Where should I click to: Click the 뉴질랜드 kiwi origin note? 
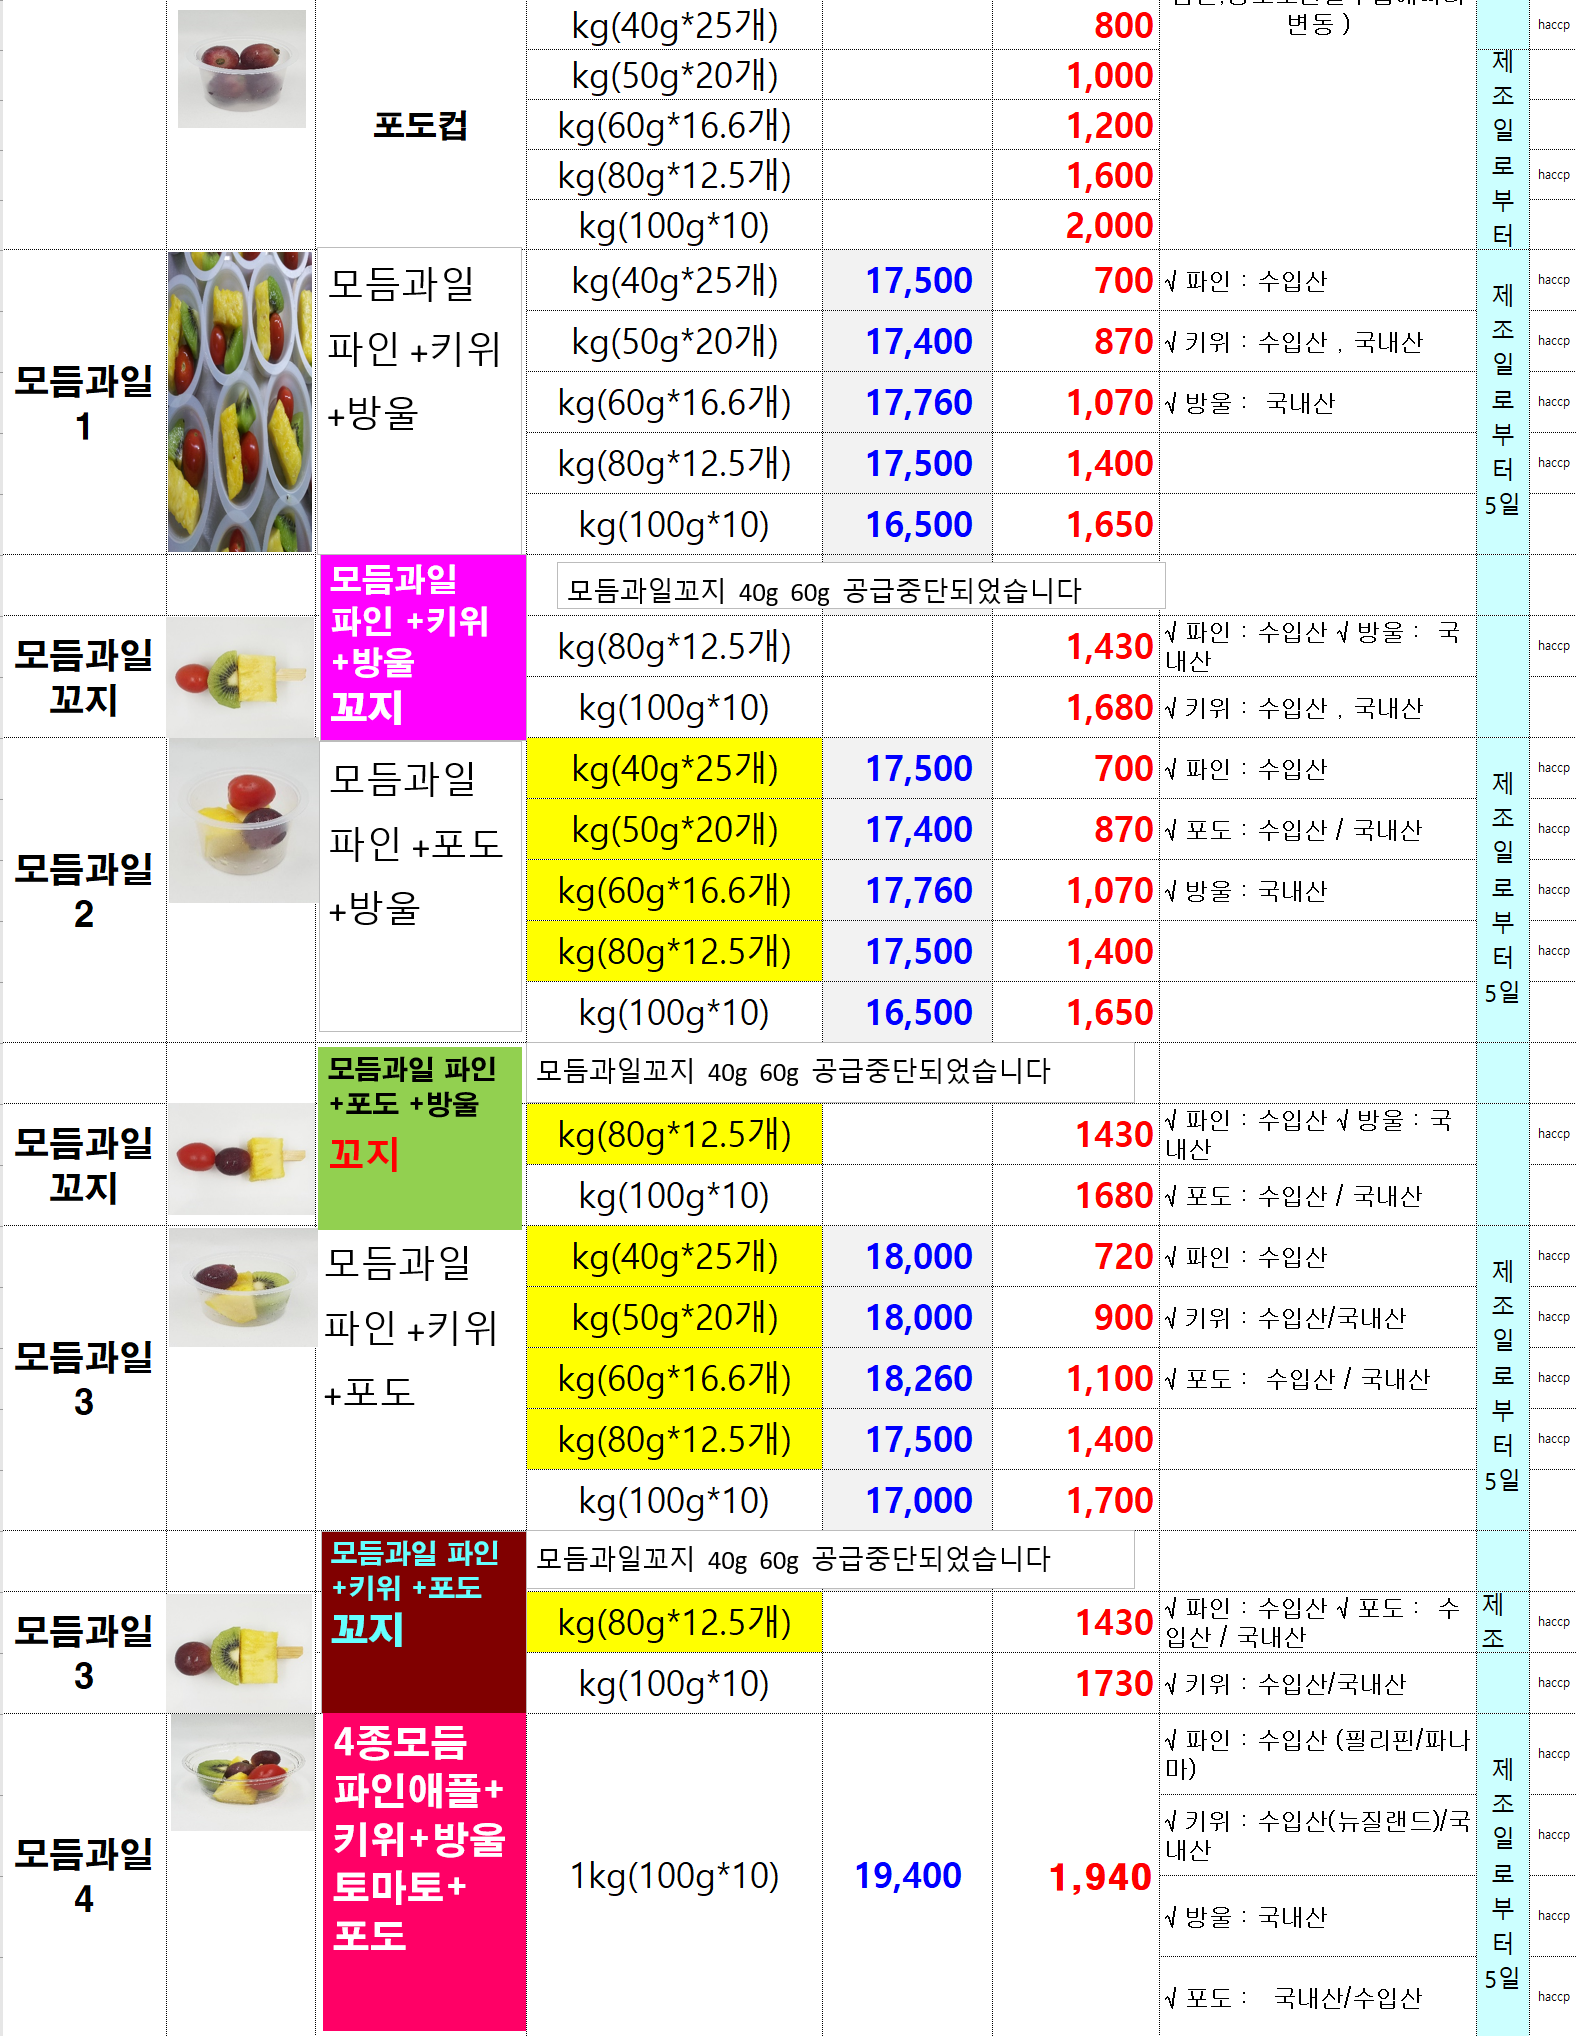point(1316,1835)
